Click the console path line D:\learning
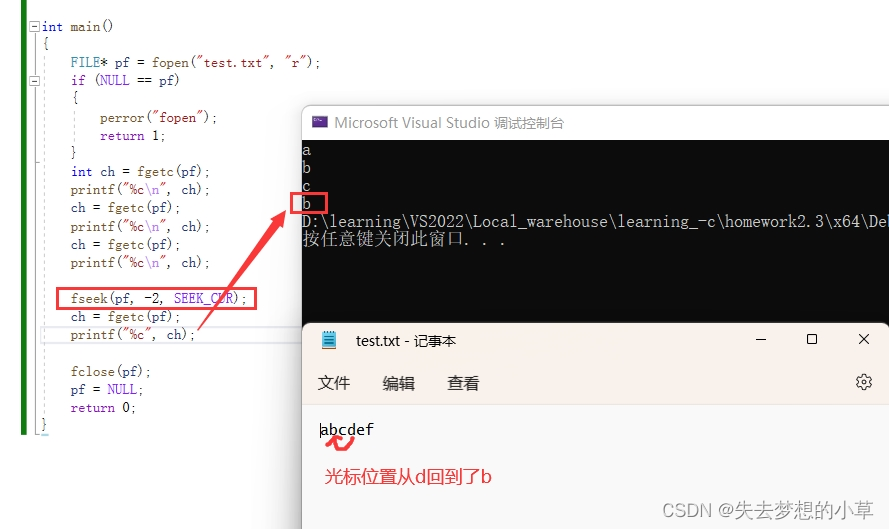 (x=595, y=221)
